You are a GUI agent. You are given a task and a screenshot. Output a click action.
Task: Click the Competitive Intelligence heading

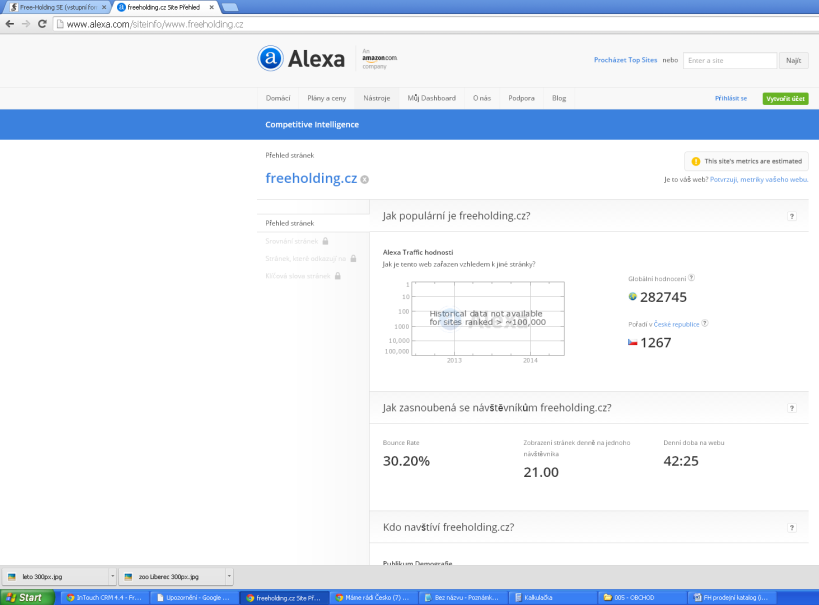[312, 124]
